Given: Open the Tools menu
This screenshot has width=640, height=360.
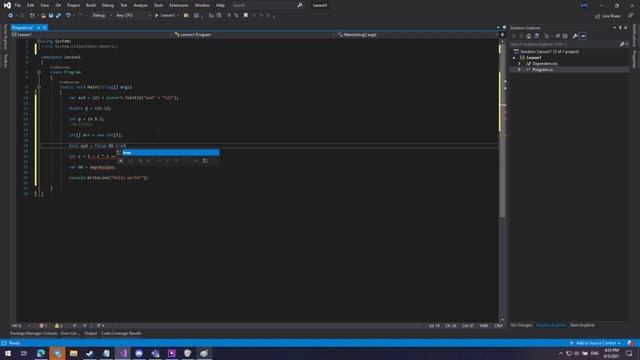Looking at the screenshot, I should click(158, 5).
